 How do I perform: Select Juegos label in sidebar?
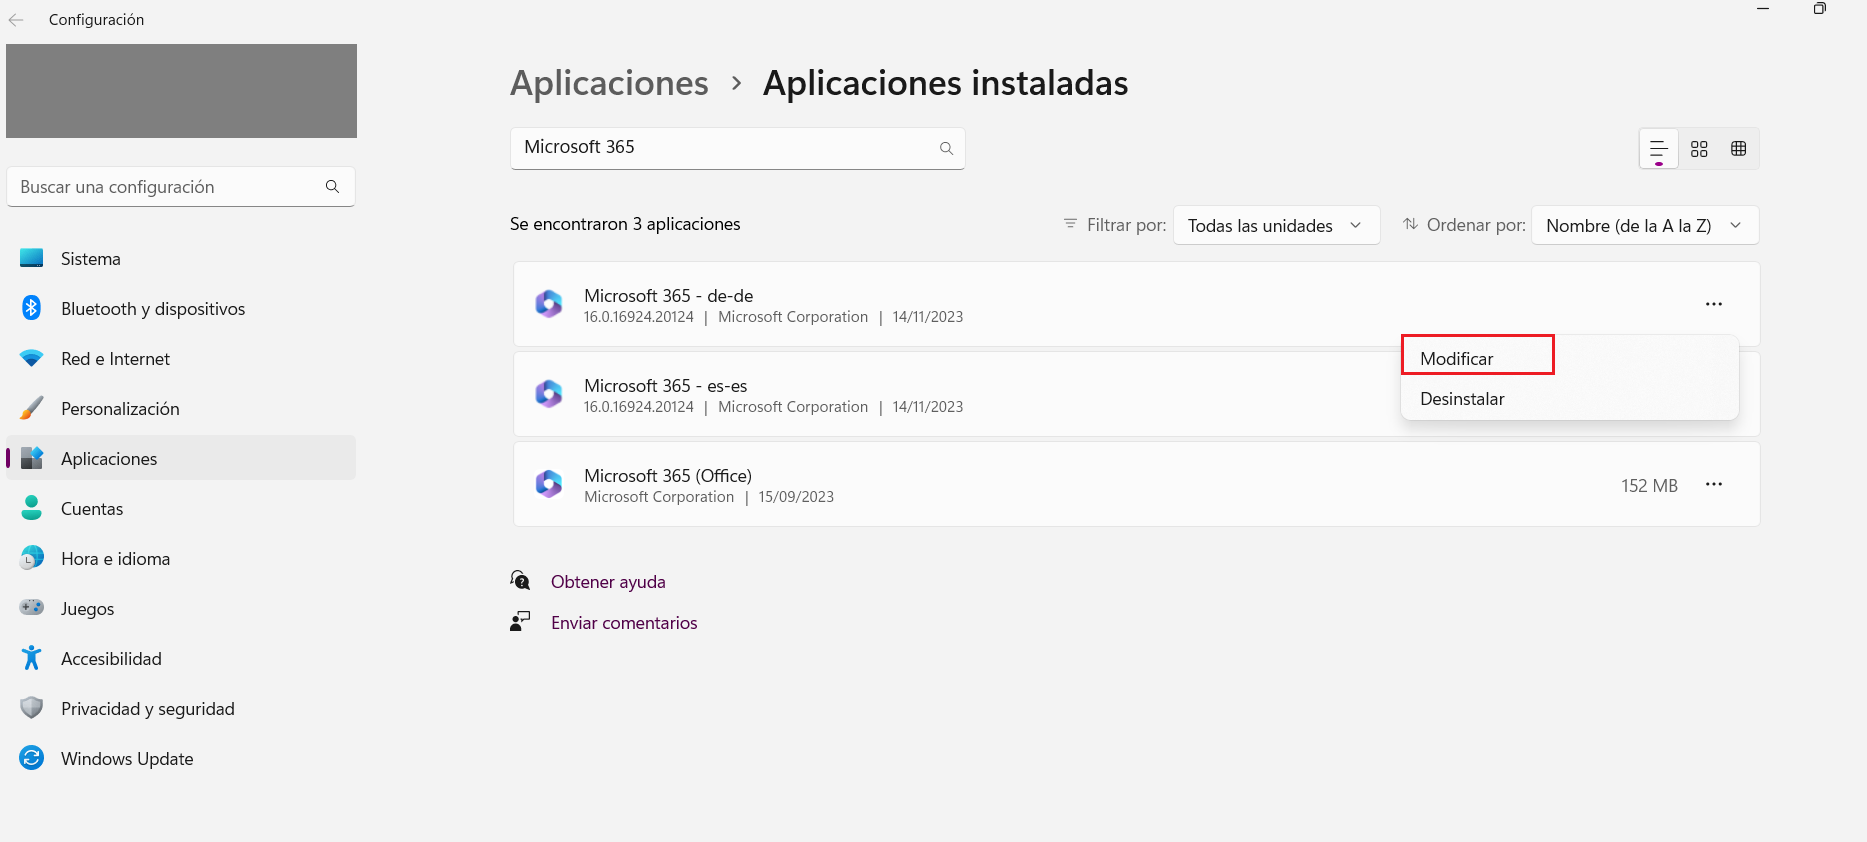[x=87, y=609]
